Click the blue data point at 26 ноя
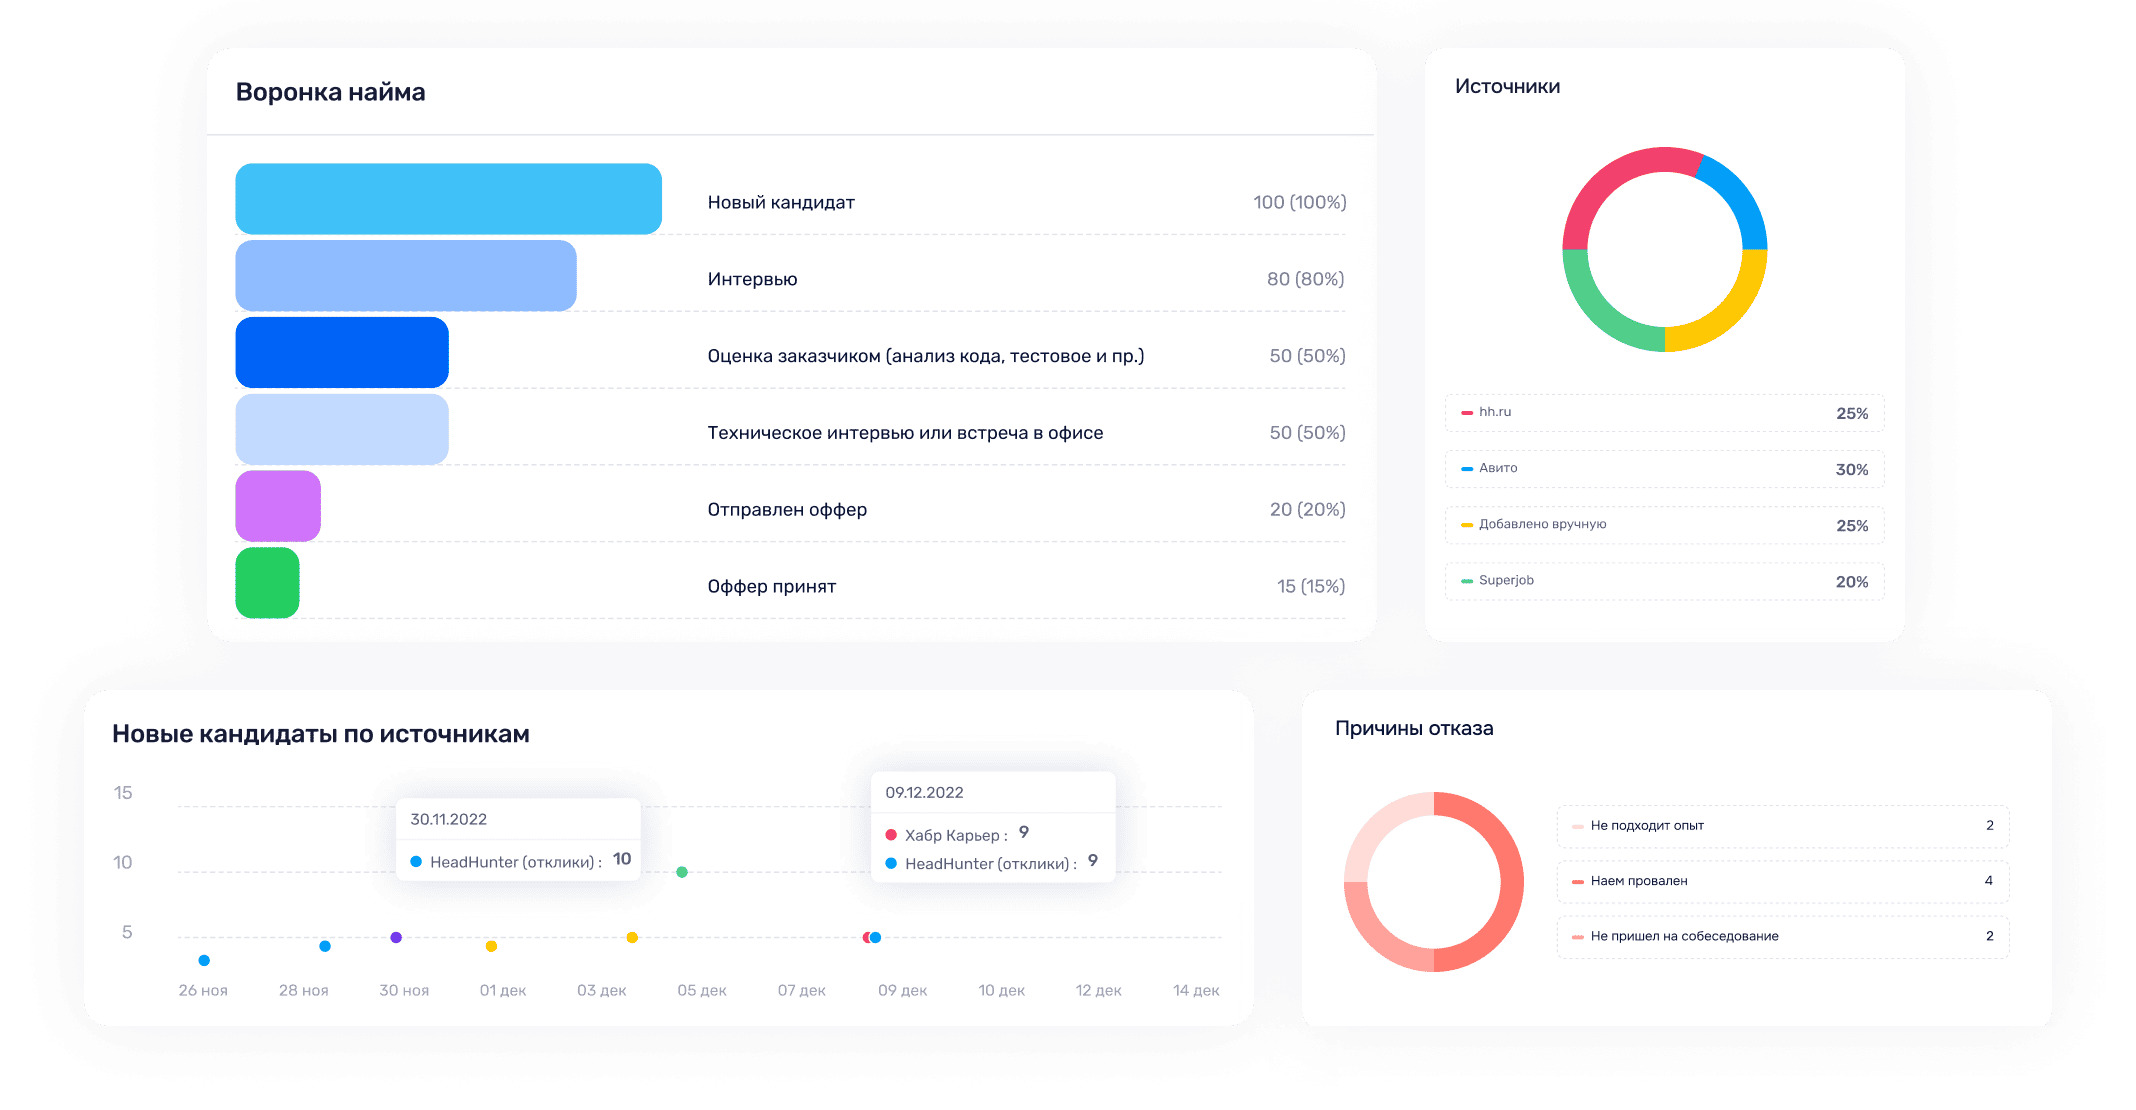Screen dimensions: 2136x1110 click(204, 960)
